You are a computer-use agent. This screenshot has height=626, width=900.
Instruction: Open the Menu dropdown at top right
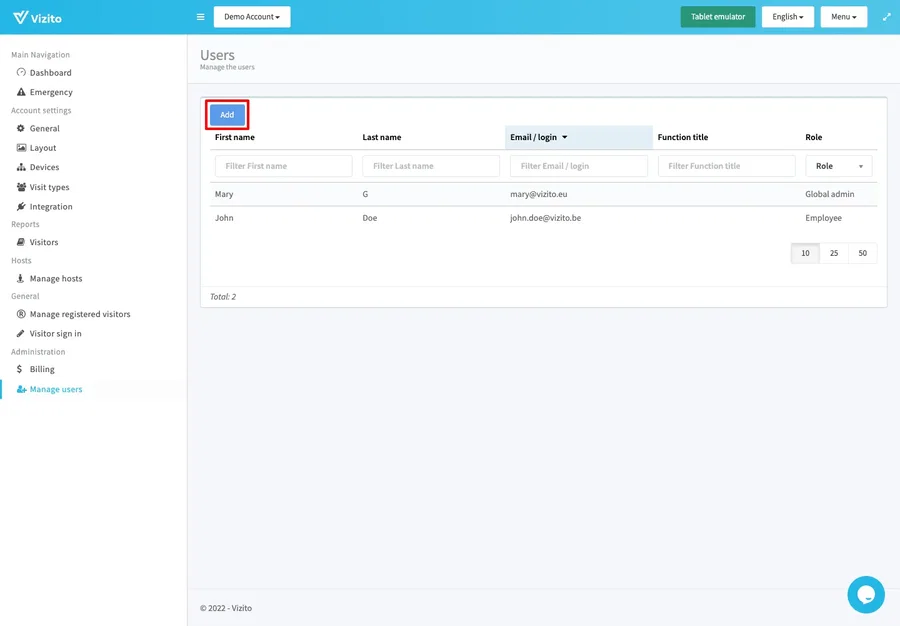(x=842, y=16)
